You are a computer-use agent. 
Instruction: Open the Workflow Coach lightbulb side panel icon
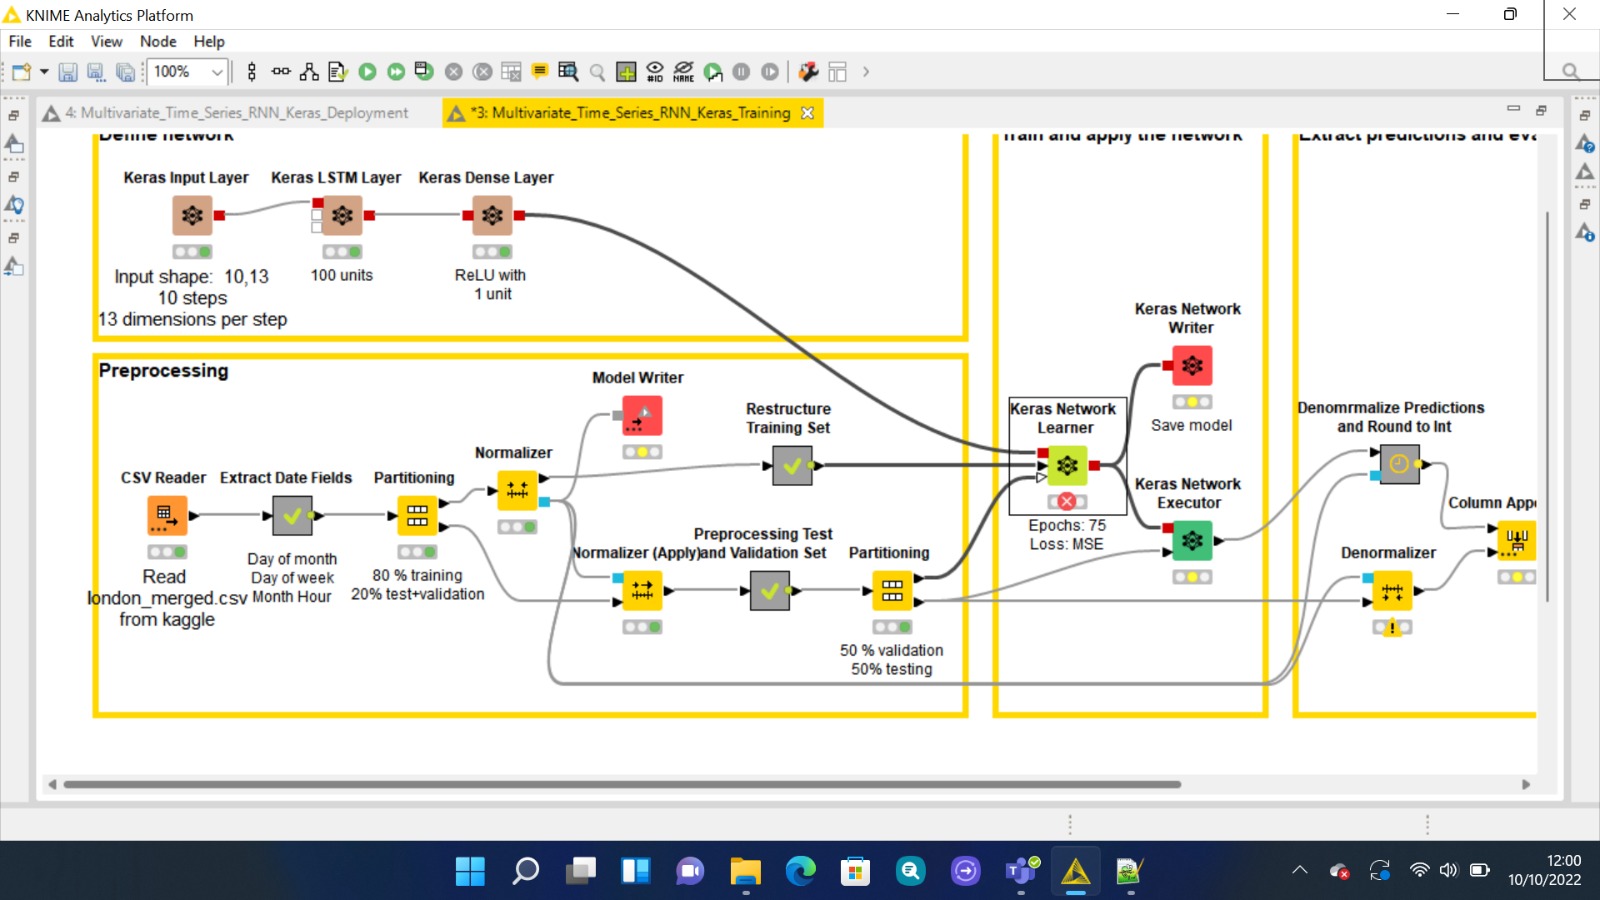click(x=14, y=206)
